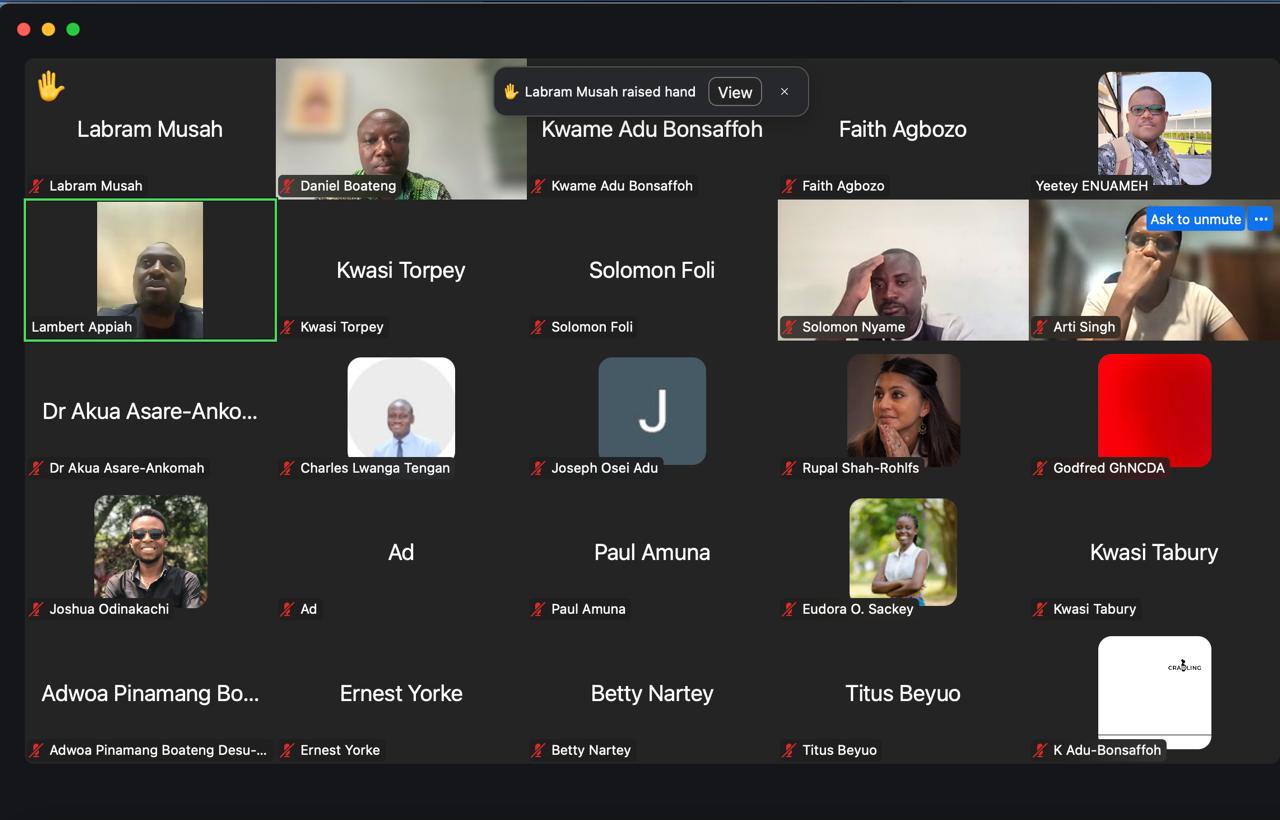Click Kwasi Tabury's muted mic icon
Viewport: 1280px width, 820px height.
pos(1041,609)
